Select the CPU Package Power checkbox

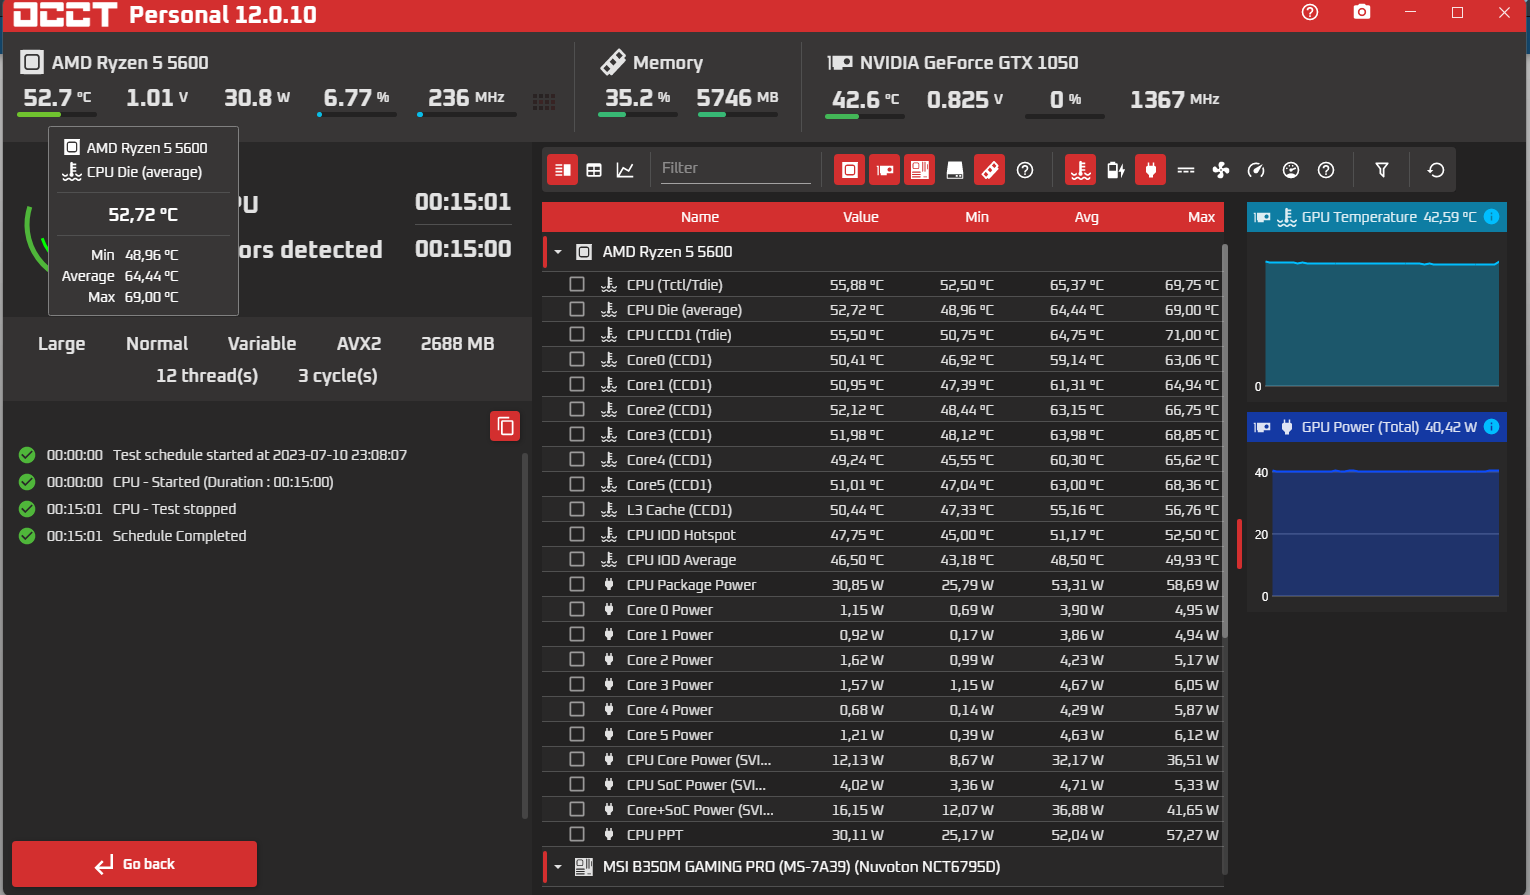click(577, 584)
